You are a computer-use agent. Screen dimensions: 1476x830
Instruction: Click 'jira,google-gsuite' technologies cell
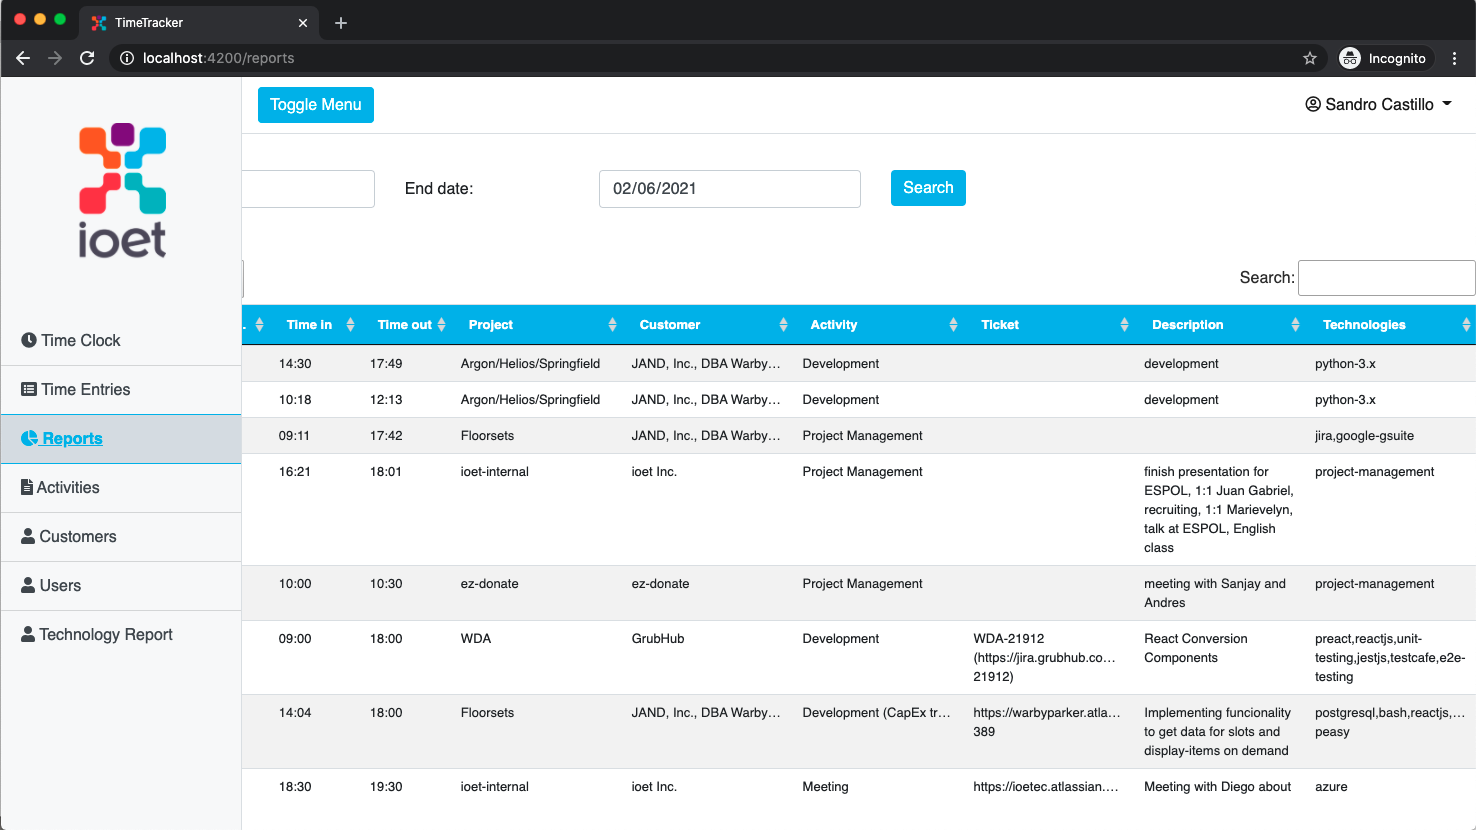point(1365,436)
